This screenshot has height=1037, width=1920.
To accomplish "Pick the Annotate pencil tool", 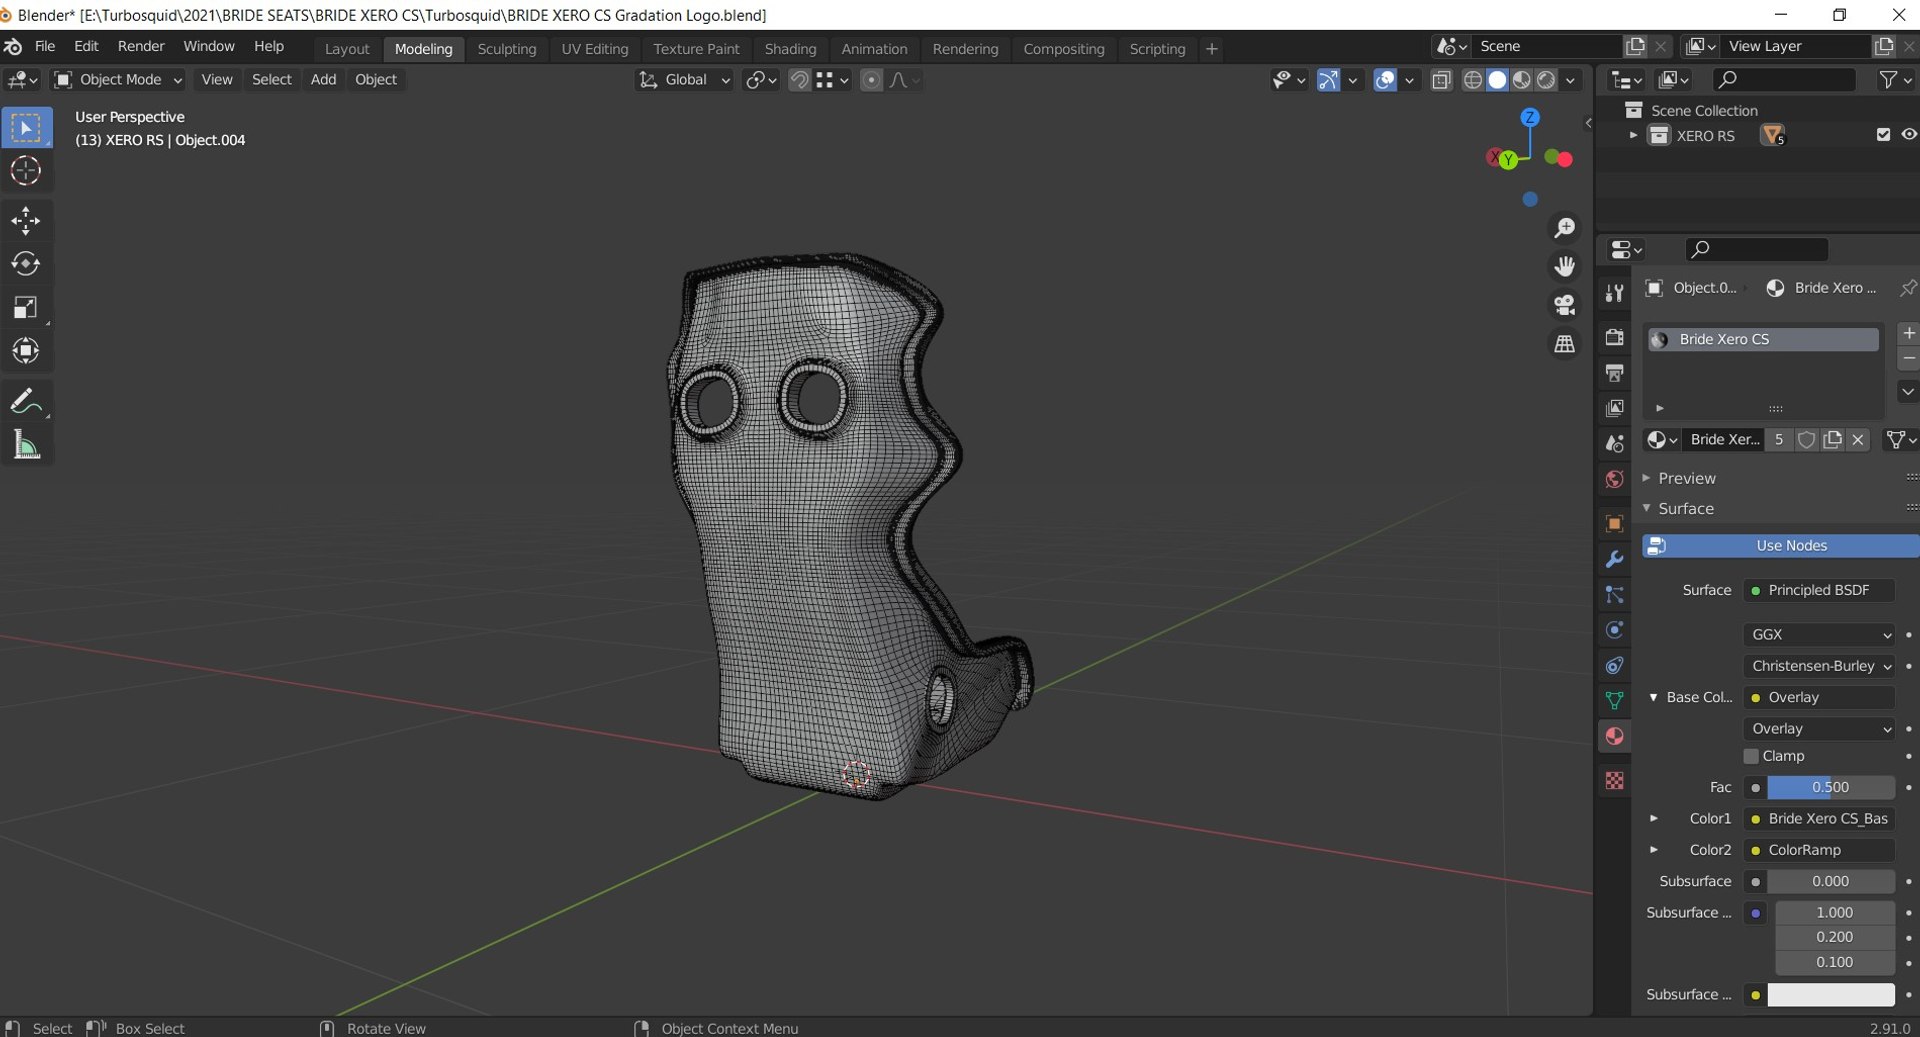I will pyautogui.click(x=26, y=401).
